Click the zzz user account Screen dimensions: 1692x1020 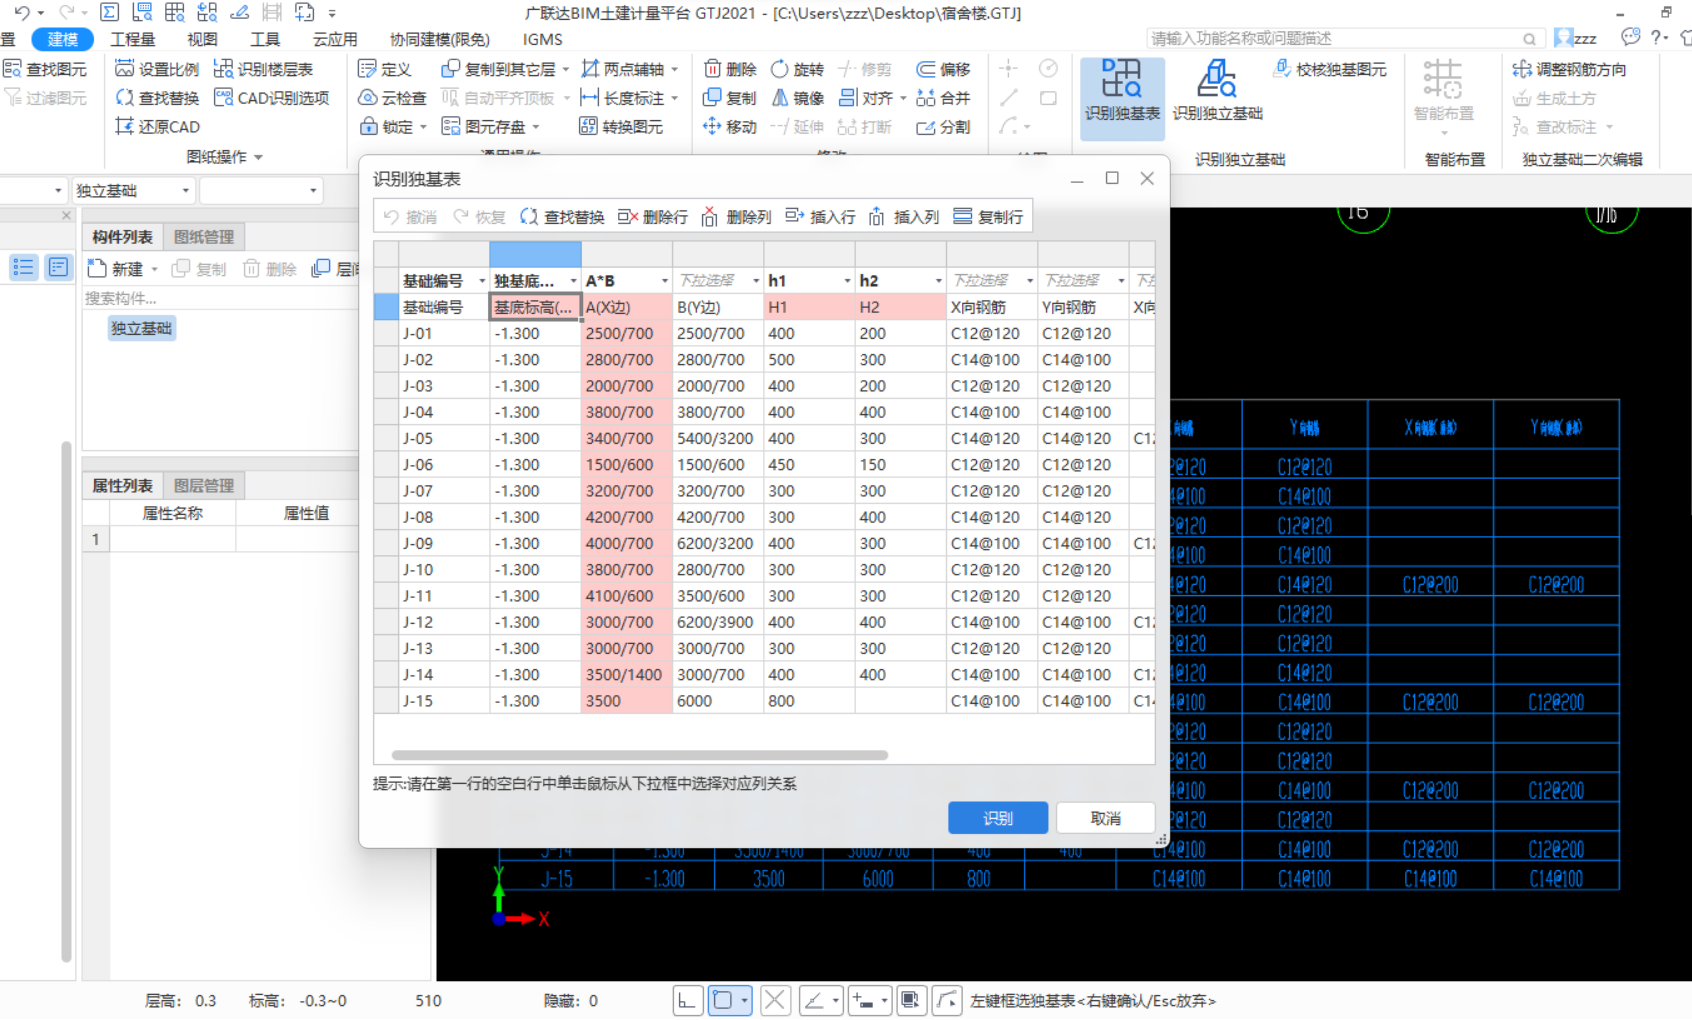[1577, 38]
